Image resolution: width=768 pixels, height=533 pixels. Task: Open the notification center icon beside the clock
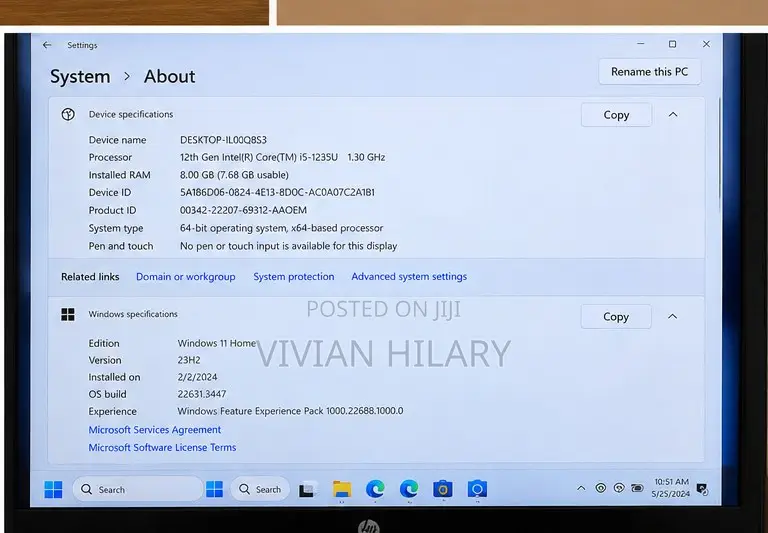coord(702,489)
